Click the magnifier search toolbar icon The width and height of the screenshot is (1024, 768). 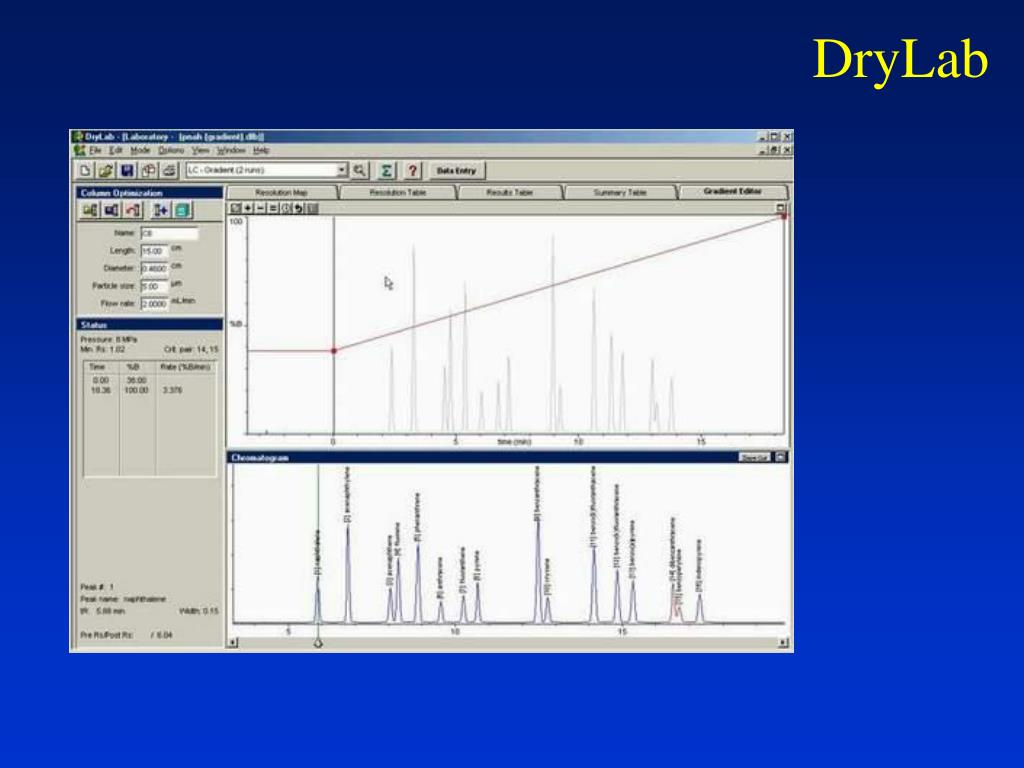pos(360,170)
